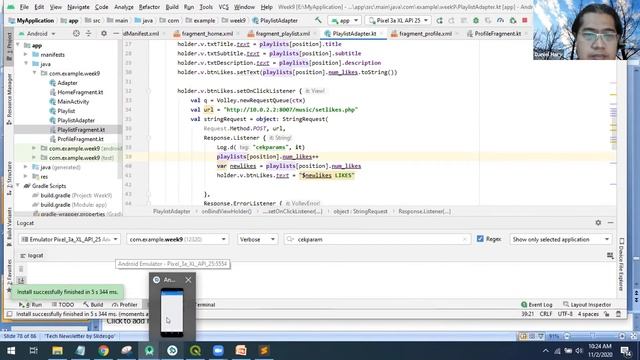Open Show only selected application dropdown
The image size is (640, 360).
[561, 239]
